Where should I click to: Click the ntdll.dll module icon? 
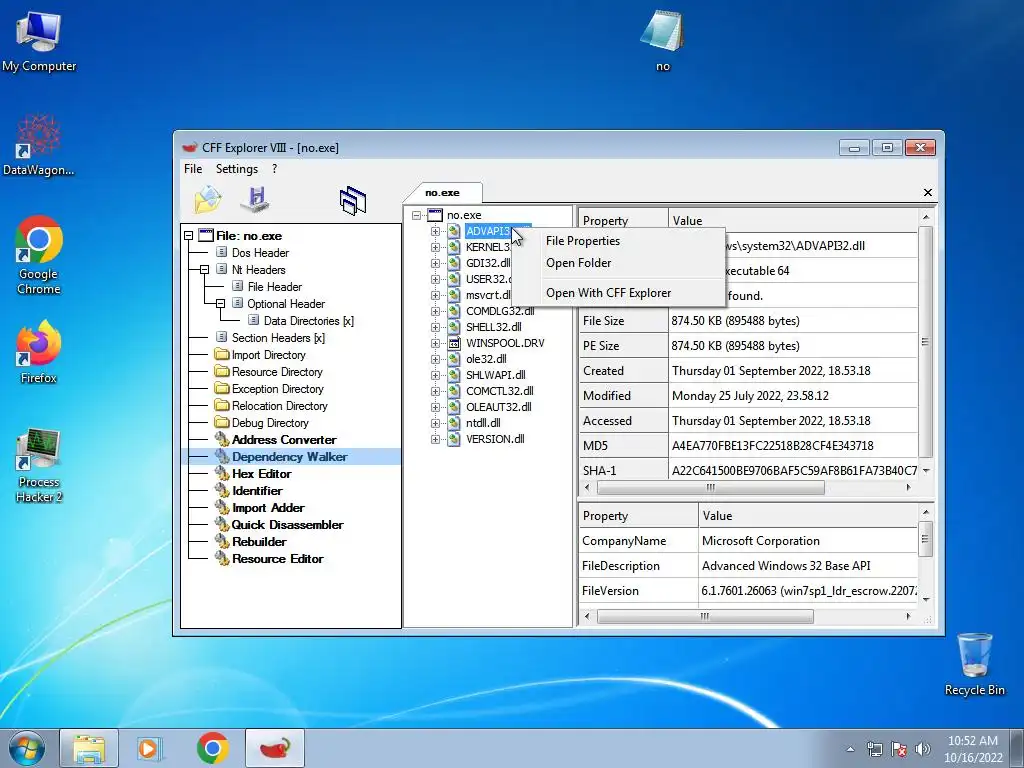[454, 423]
